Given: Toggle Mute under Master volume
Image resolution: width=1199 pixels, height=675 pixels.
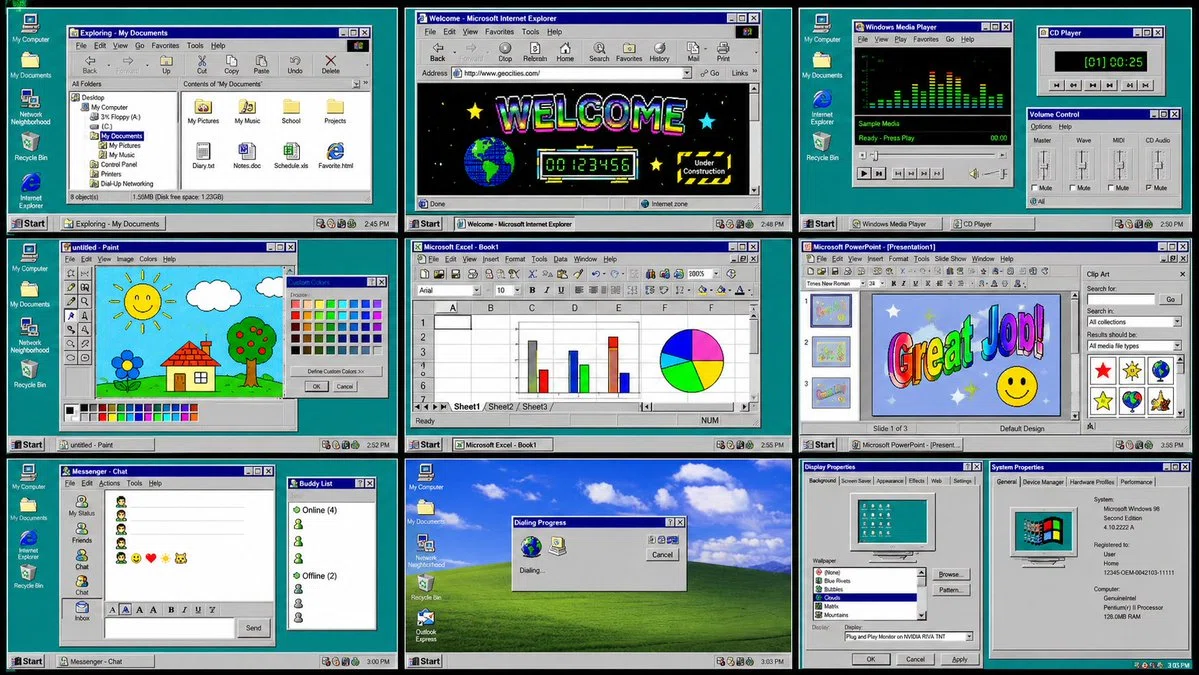Looking at the screenshot, I should 1035,187.
